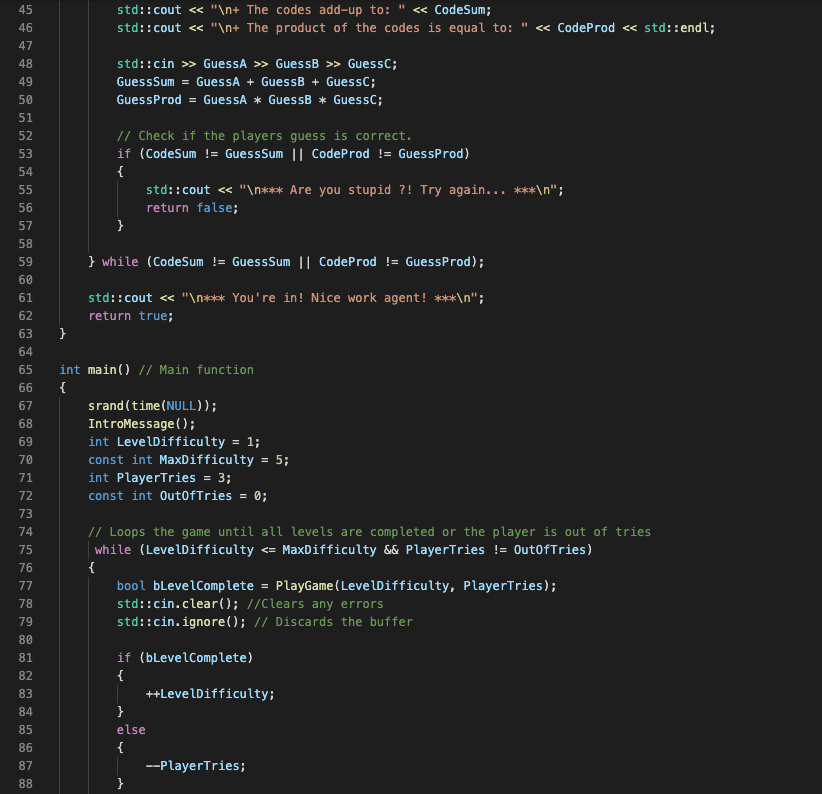Click std::endl at end of line 46
The width and height of the screenshot is (822, 794).
pyautogui.click(x=676, y=28)
